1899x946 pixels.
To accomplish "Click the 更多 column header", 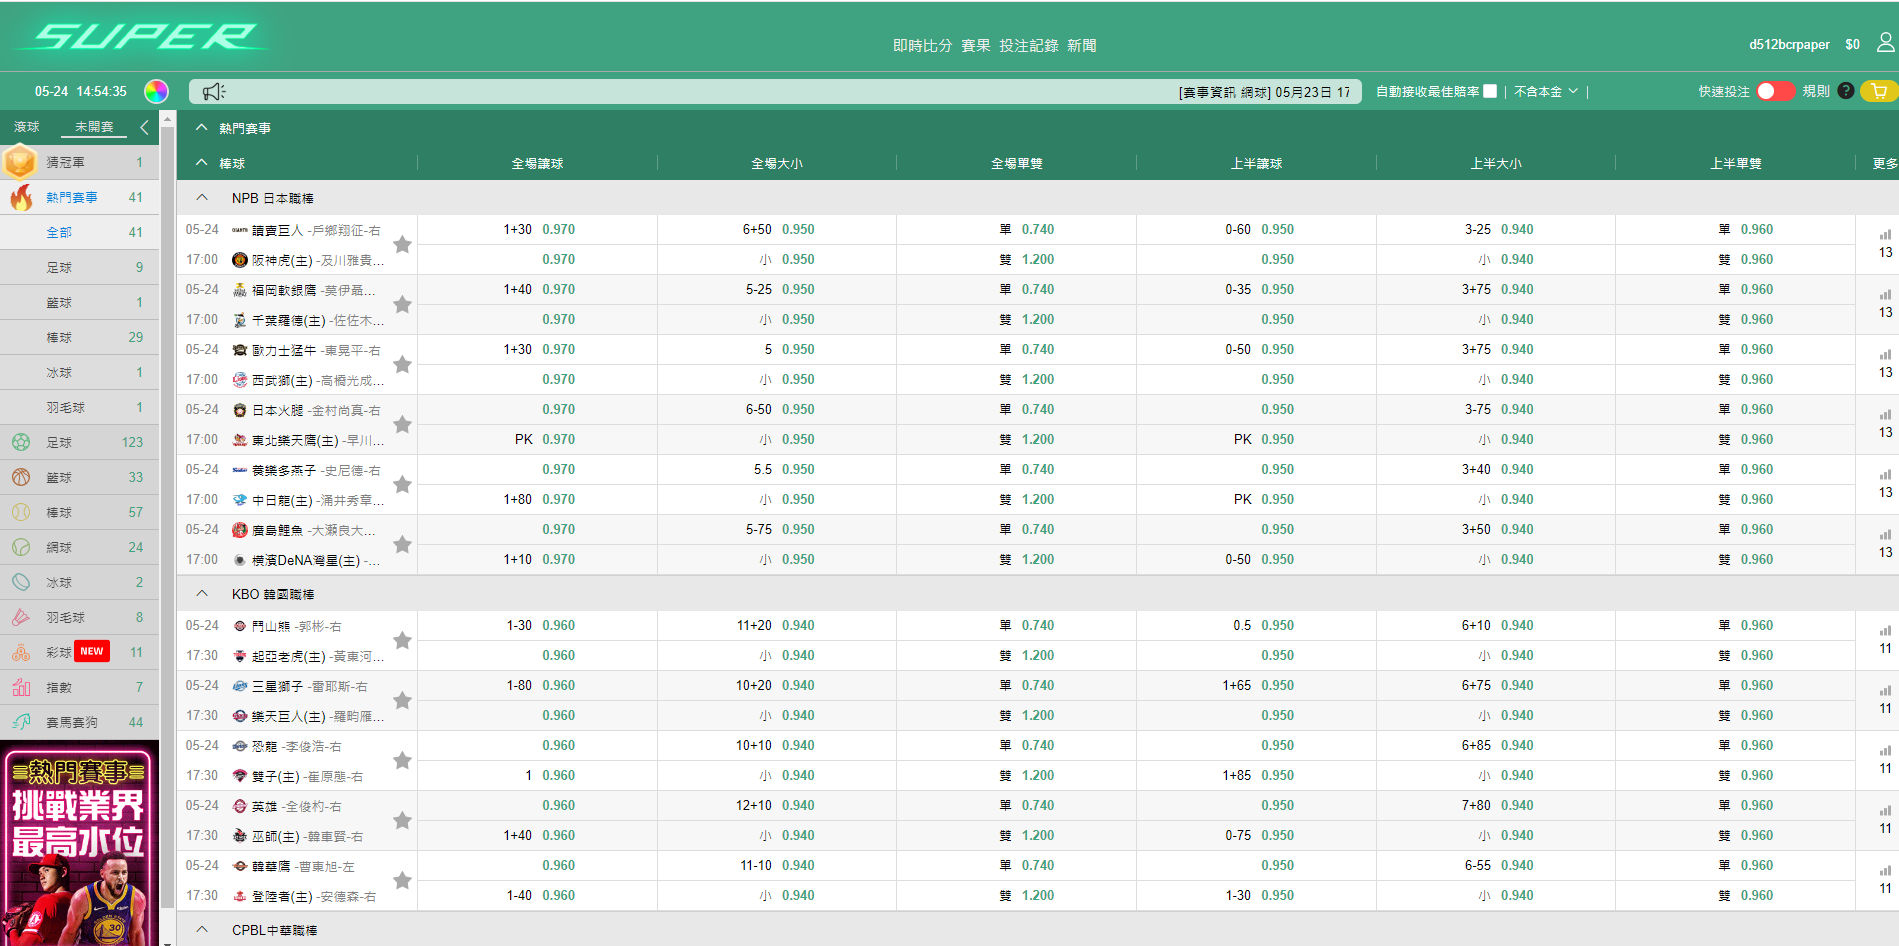I will click(1884, 163).
